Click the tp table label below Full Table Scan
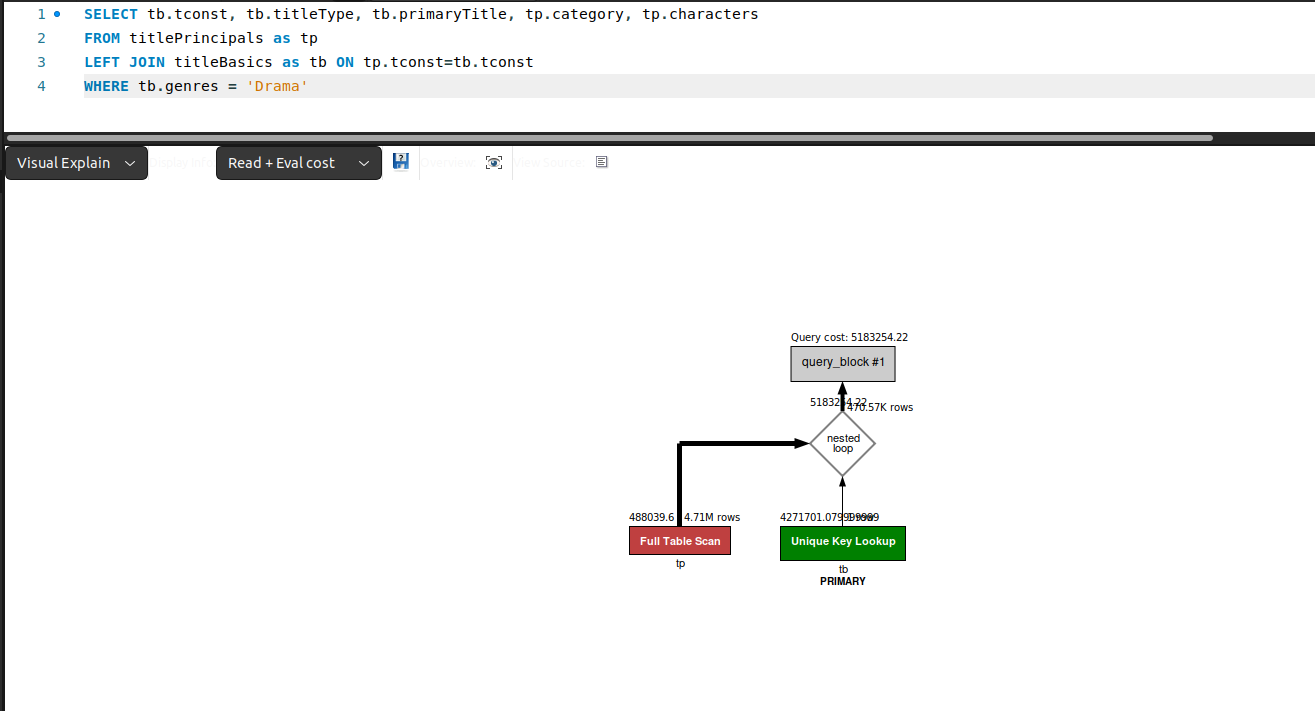1315x711 pixels. coord(680,563)
